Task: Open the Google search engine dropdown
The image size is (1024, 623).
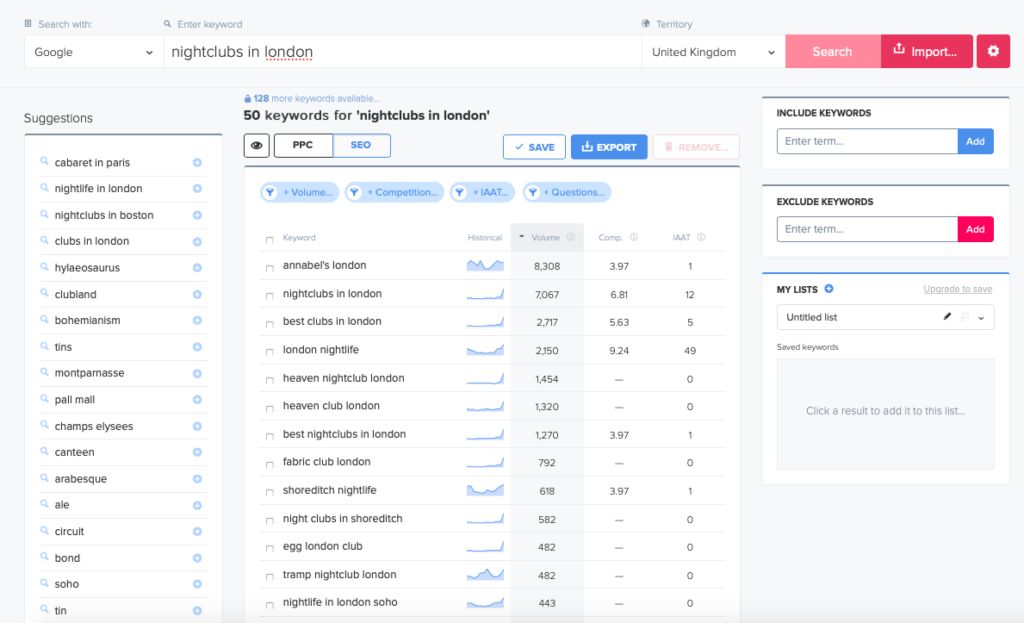Action: click(x=94, y=52)
